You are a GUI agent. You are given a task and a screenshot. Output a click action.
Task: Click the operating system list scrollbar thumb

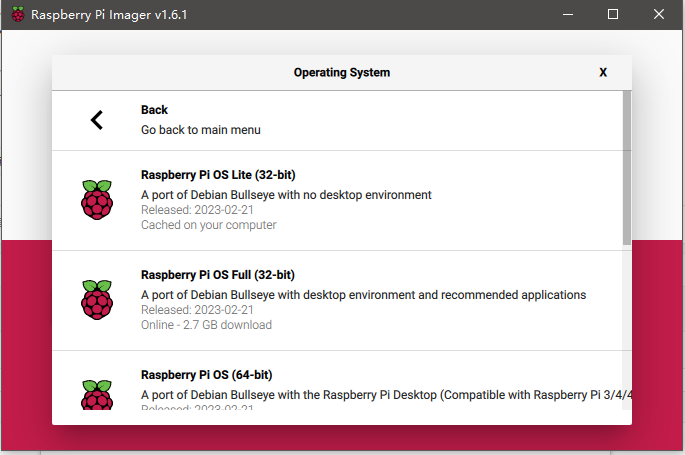coord(627,168)
